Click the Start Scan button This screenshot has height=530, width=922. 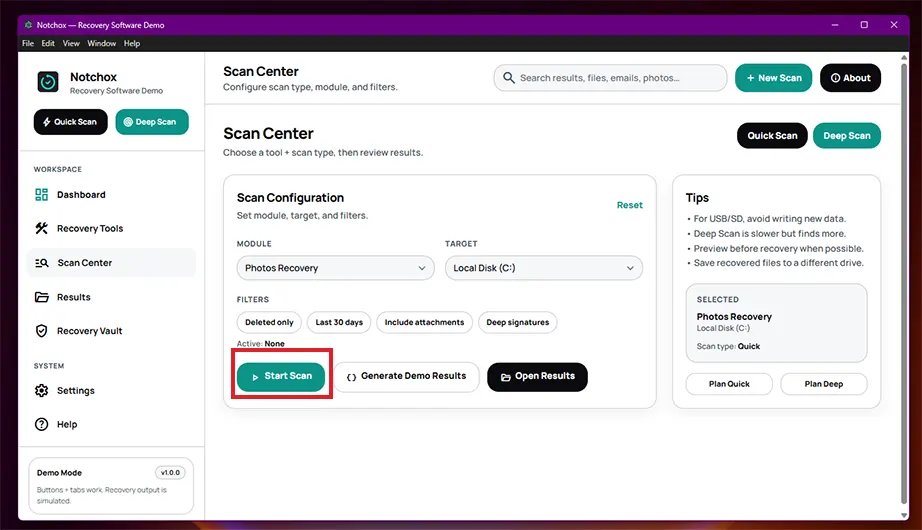281,376
